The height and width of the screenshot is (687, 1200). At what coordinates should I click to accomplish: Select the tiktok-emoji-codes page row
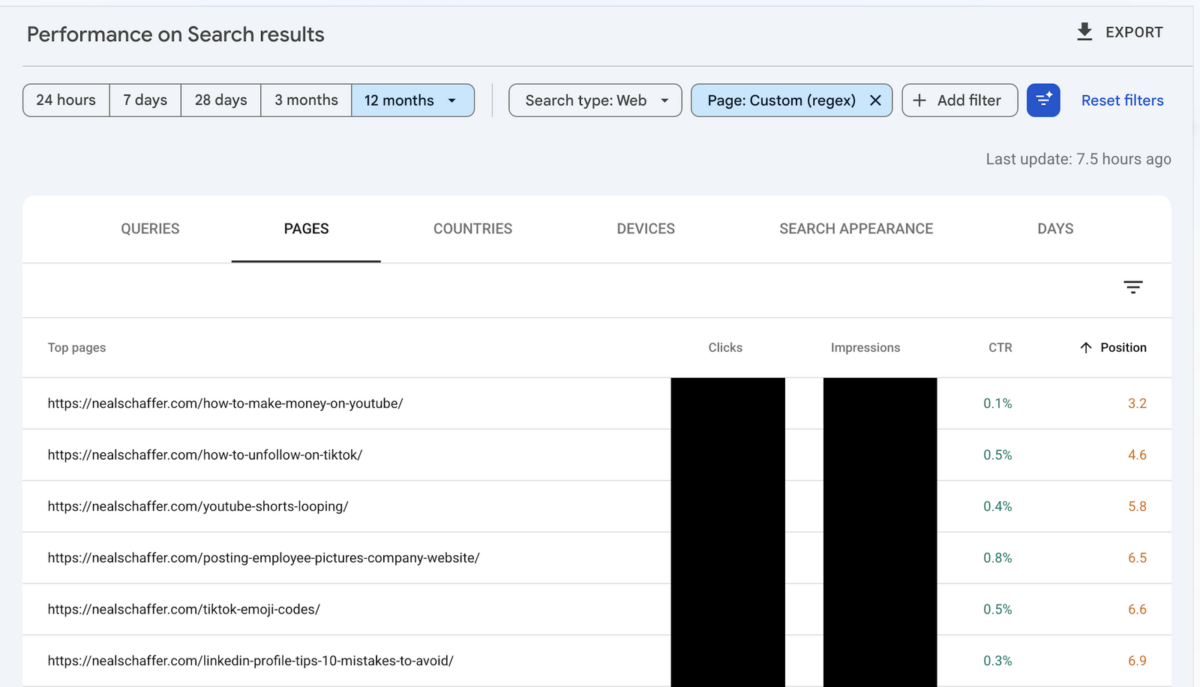pos(597,610)
